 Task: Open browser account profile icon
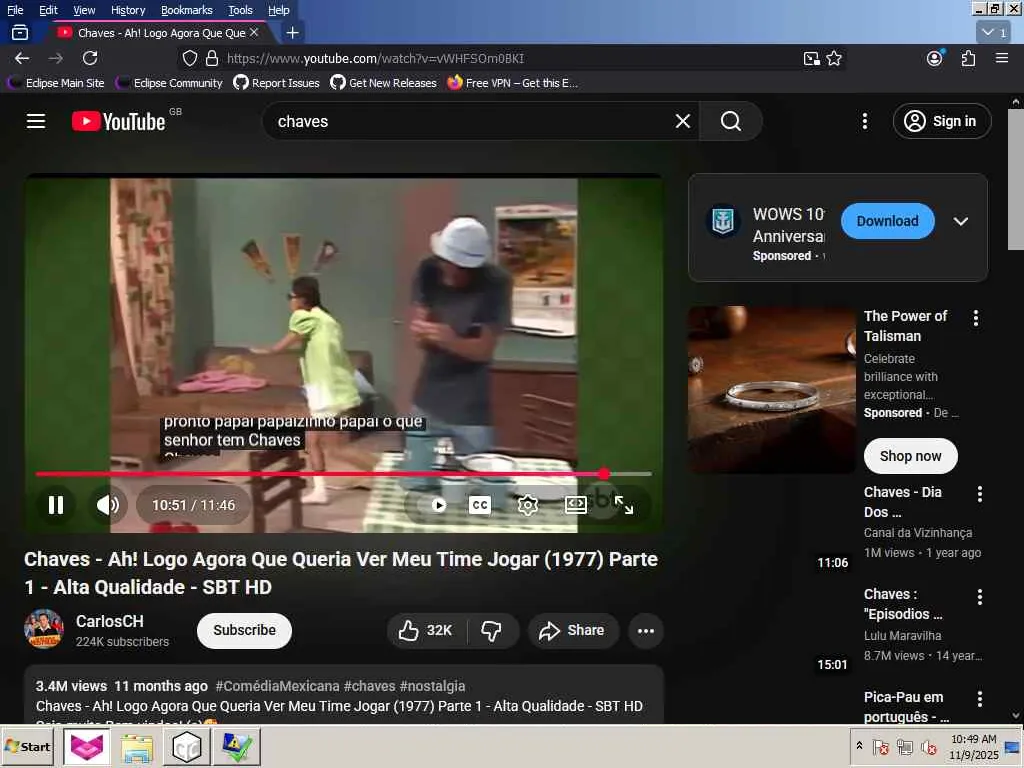935,58
